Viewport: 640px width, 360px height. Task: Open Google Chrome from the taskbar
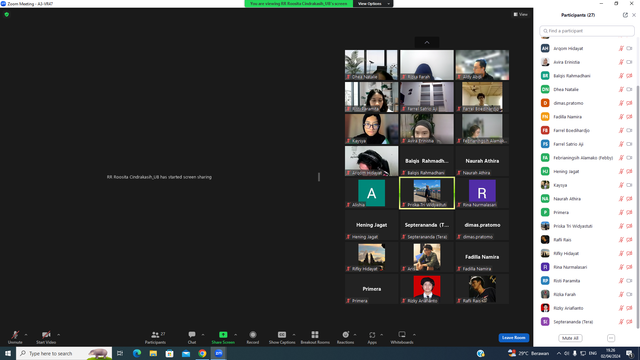point(202,353)
